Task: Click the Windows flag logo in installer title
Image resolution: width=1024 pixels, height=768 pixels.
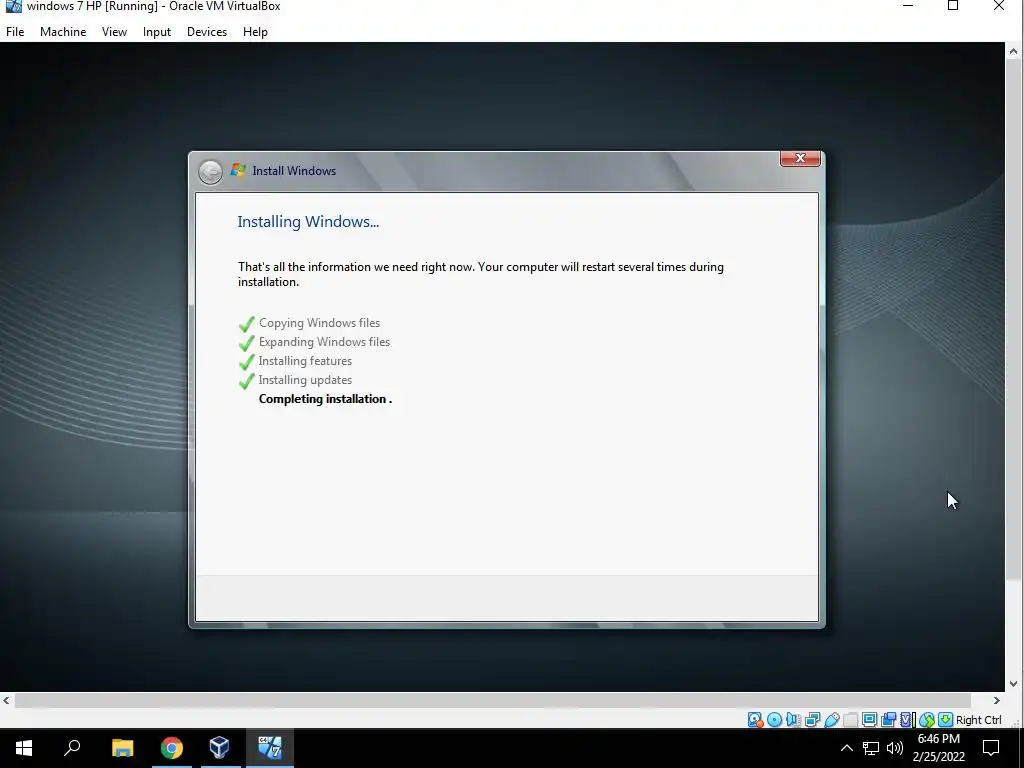Action: tap(238, 170)
